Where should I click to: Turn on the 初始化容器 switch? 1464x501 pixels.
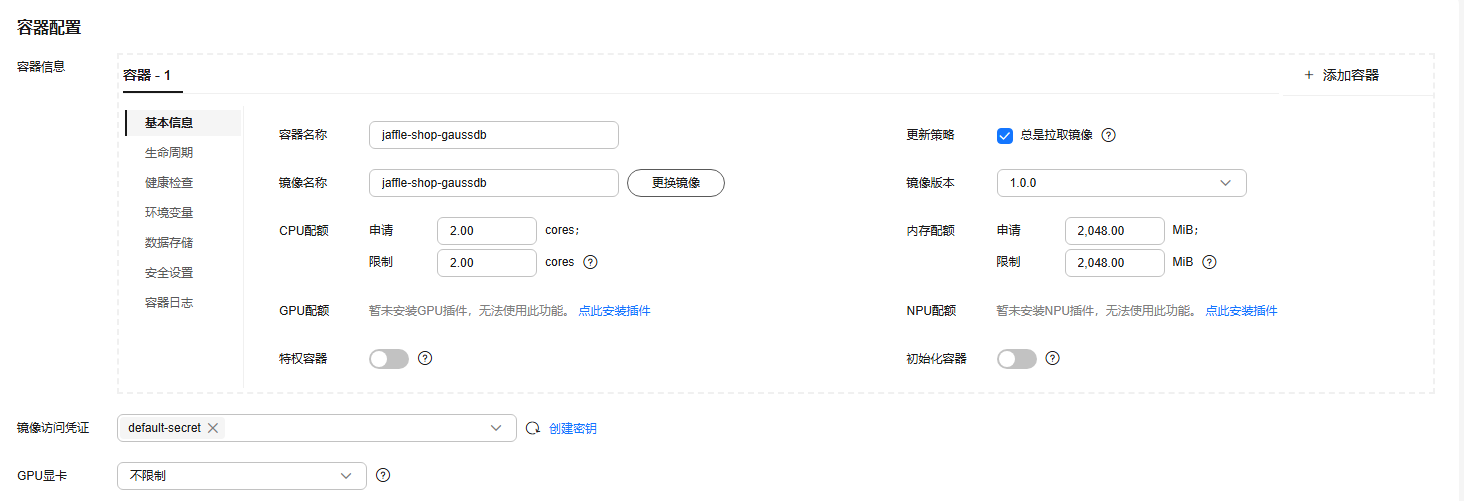tap(1016, 358)
